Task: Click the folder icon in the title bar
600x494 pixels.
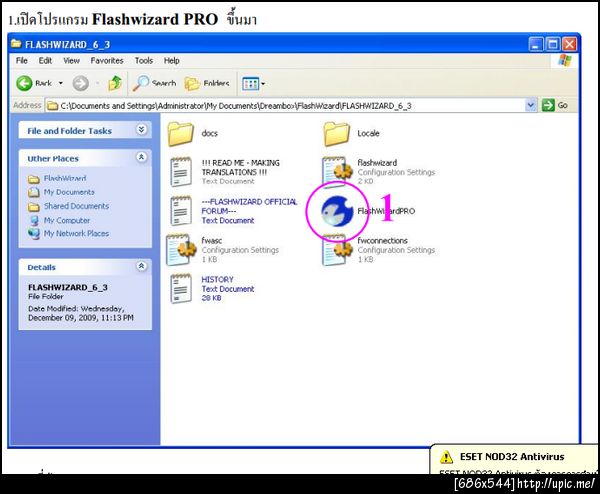Action: point(16,44)
